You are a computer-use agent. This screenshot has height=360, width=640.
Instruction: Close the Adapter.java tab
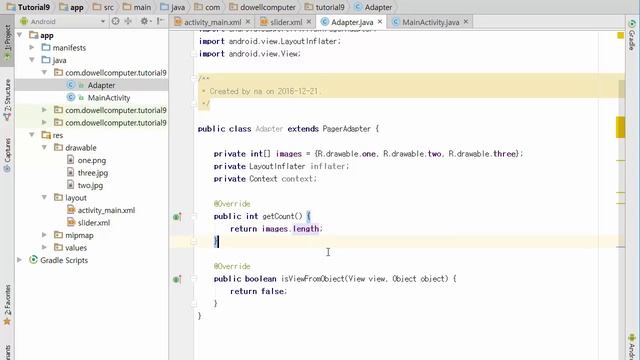380,22
